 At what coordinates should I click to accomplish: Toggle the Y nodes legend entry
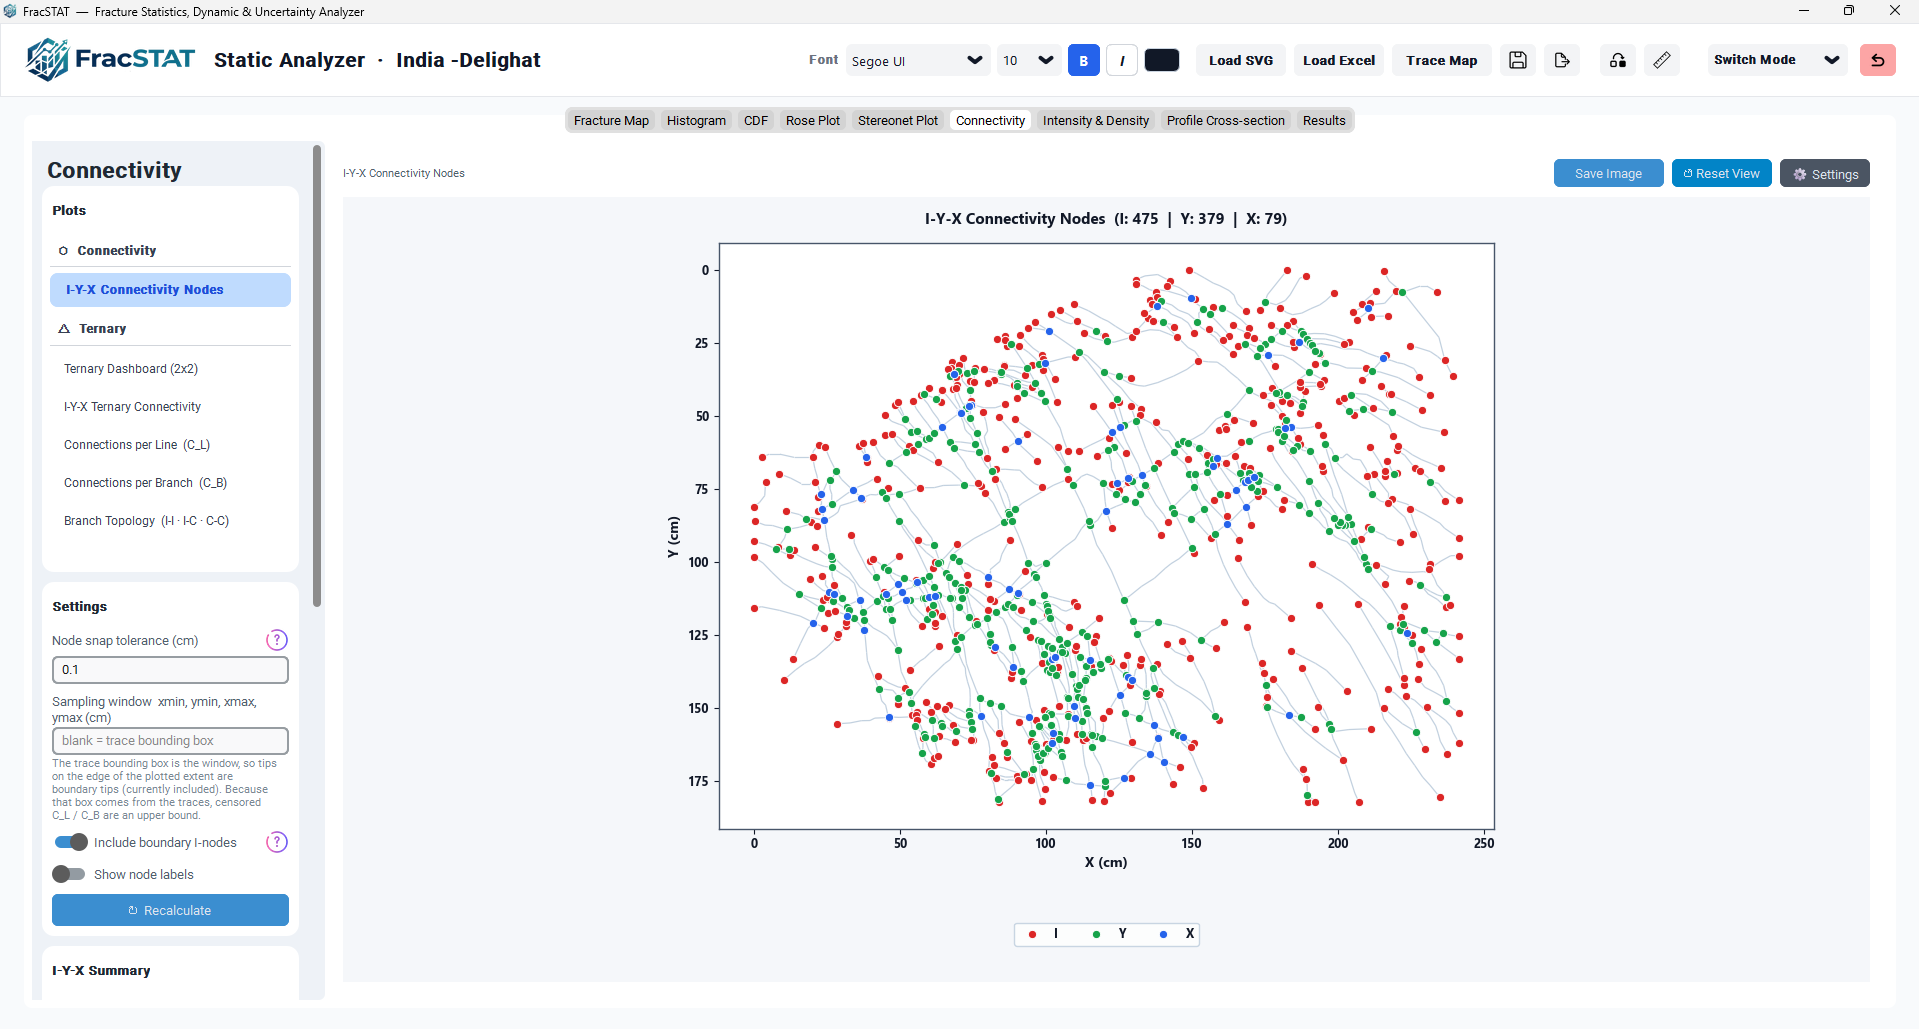1110,934
